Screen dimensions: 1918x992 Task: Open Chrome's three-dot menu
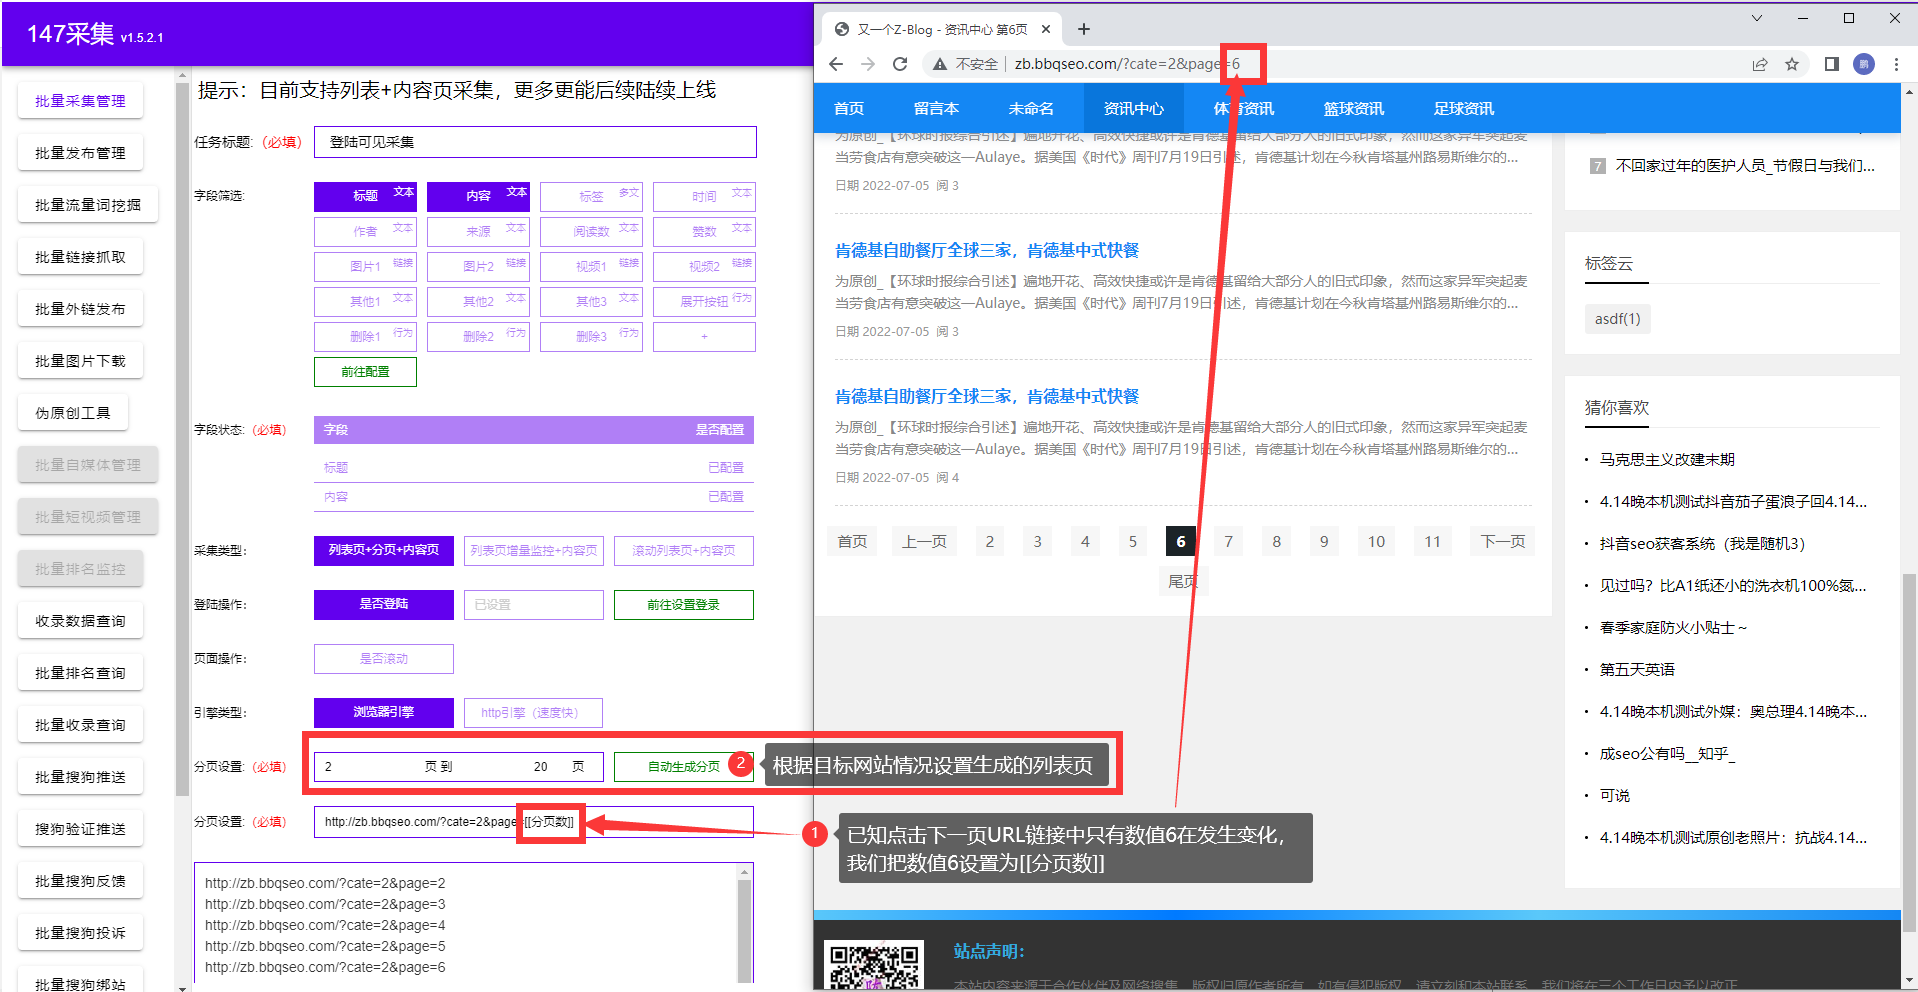[1896, 64]
